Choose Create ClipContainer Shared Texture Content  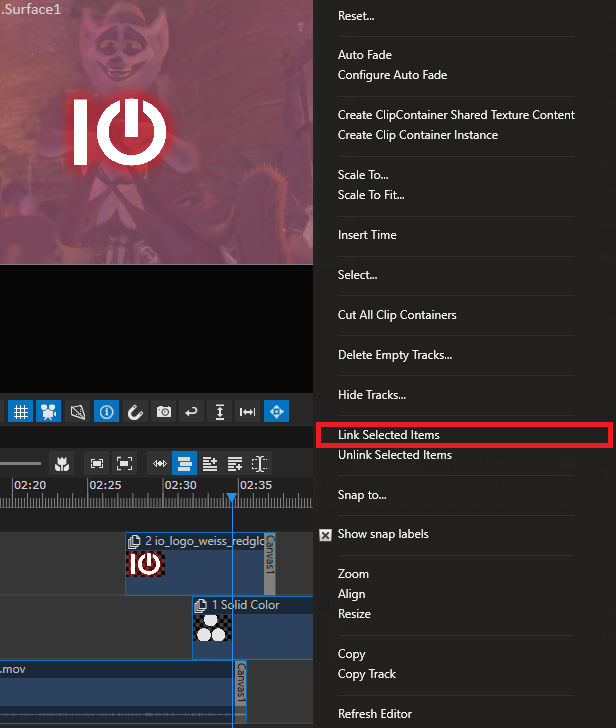tap(456, 115)
